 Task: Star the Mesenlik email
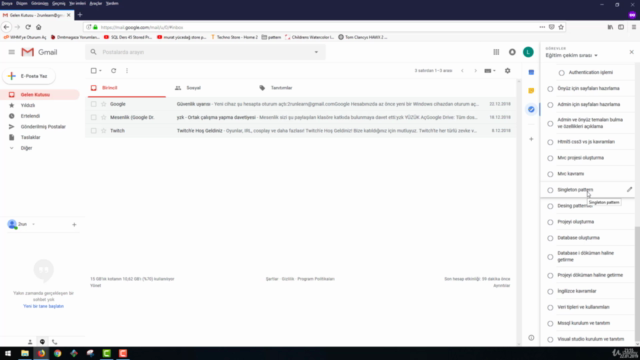pyautogui.click(x=104, y=117)
